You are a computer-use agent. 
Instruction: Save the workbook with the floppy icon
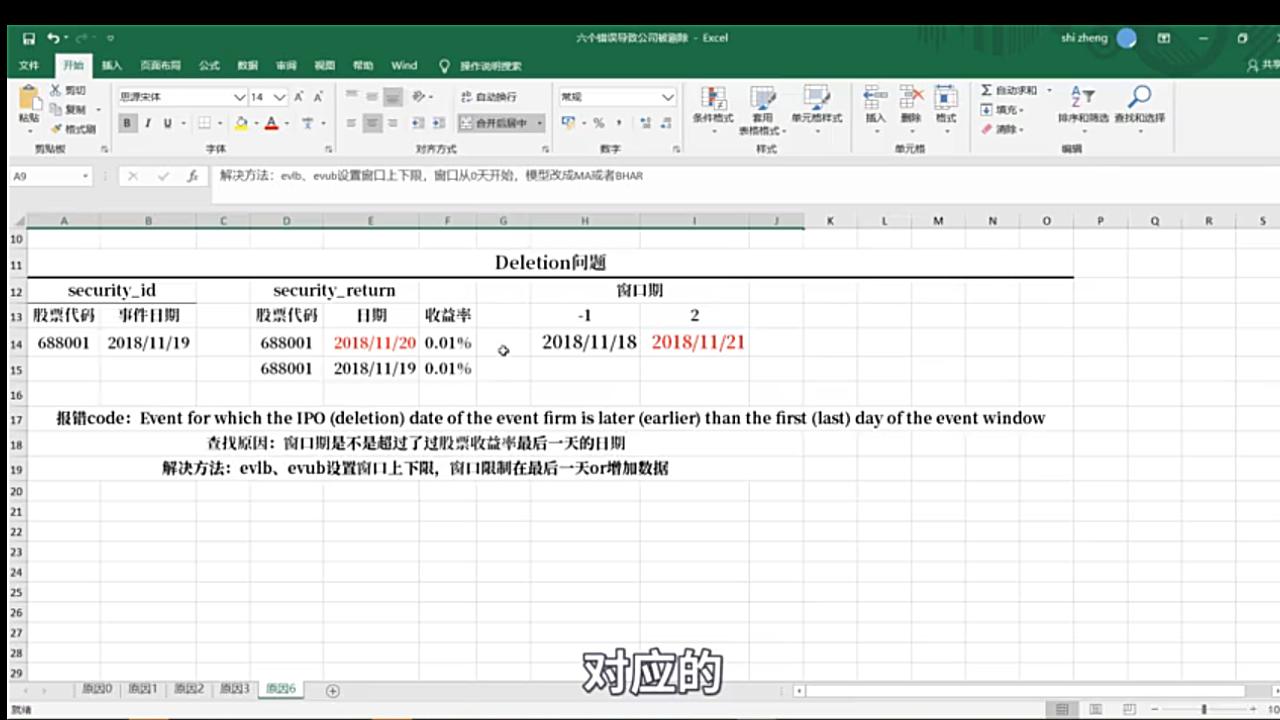click(29, 38)
